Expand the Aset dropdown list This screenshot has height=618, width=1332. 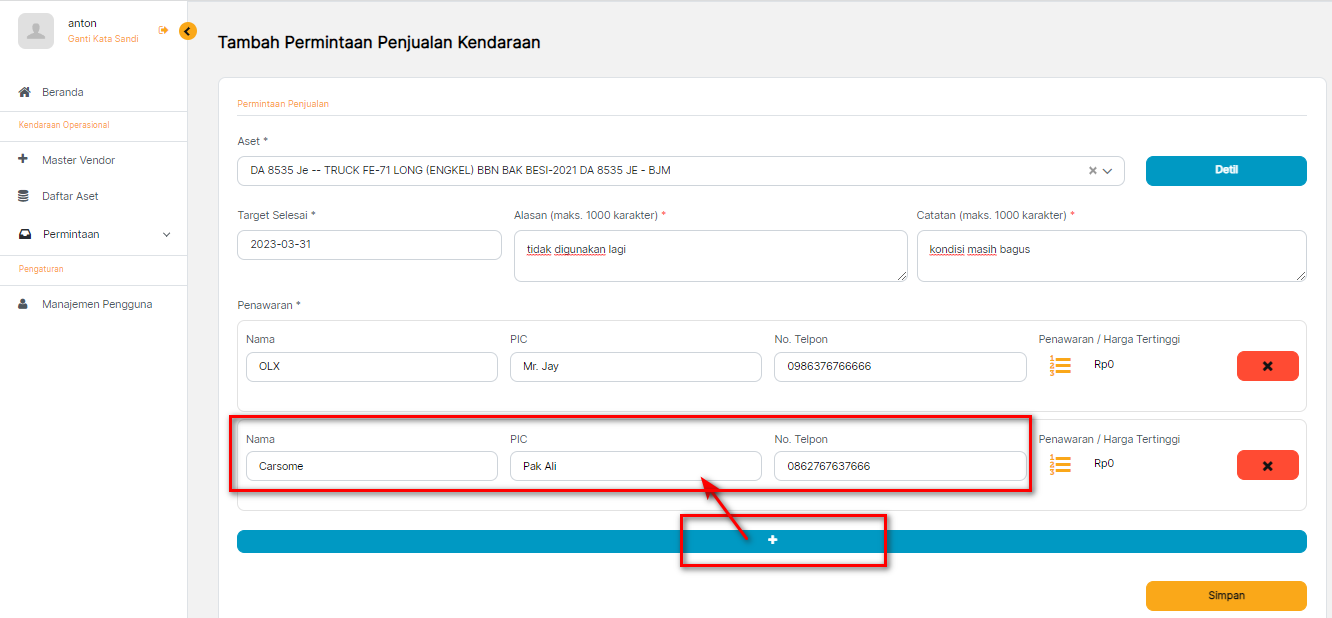click(x=1108, y=171)
